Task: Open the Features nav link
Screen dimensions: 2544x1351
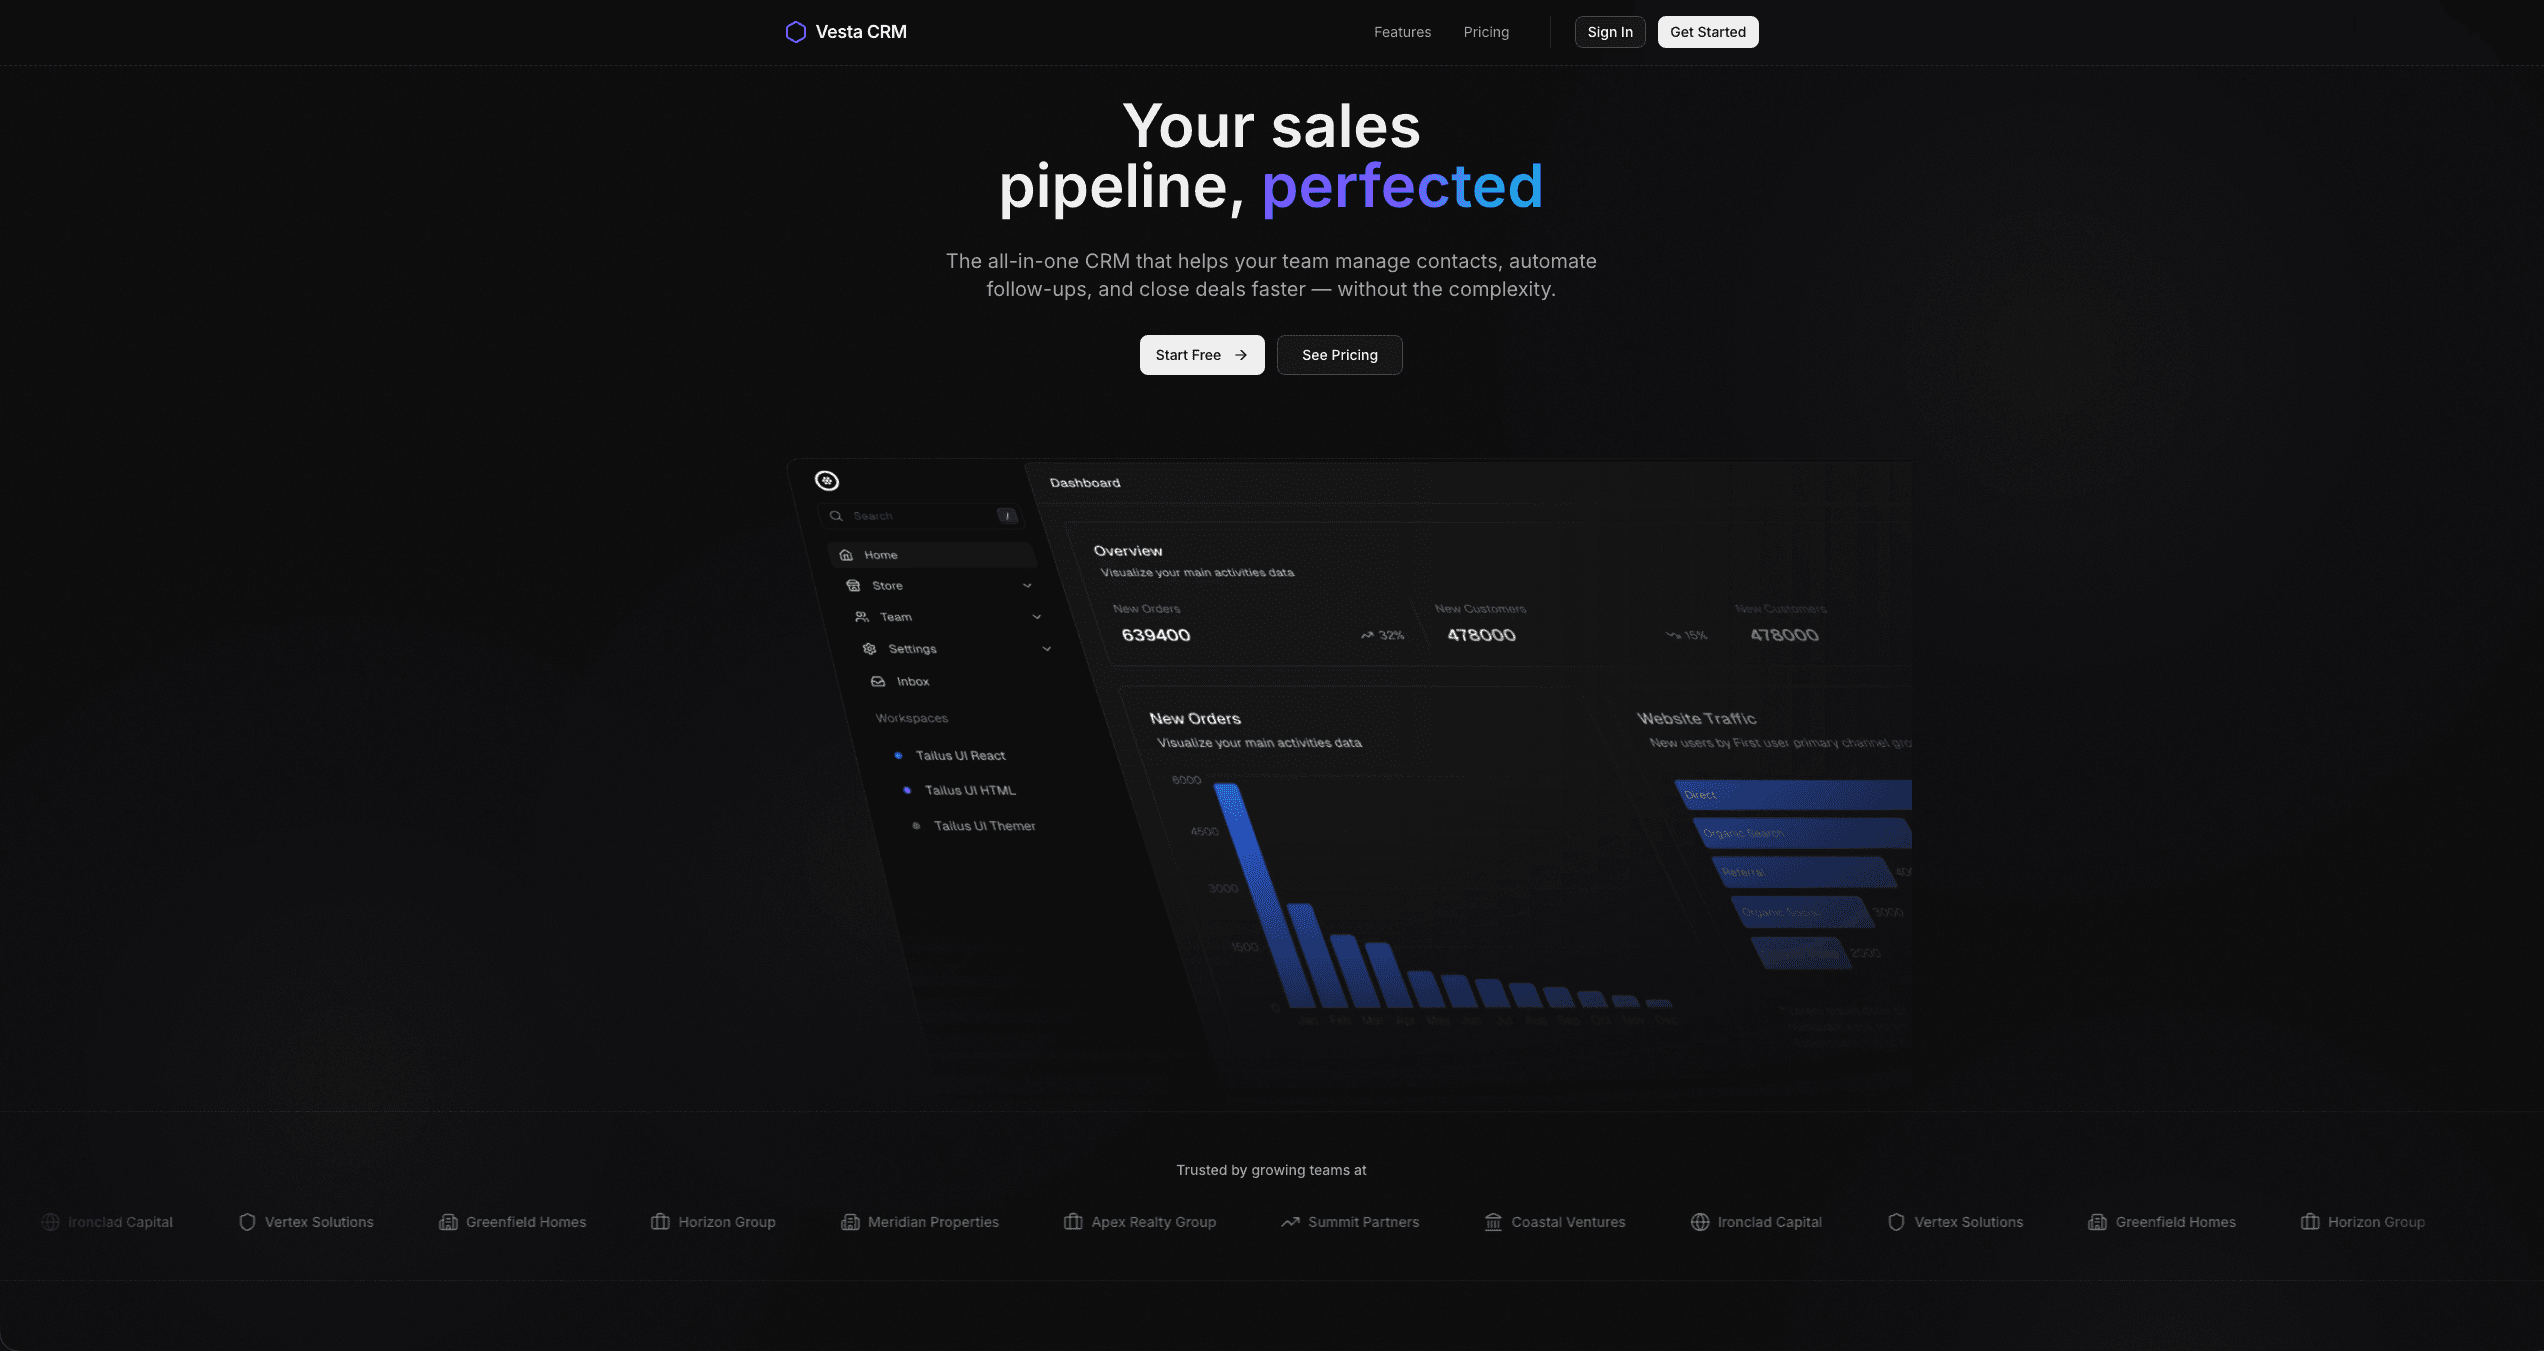Action: pos(1402,32)
